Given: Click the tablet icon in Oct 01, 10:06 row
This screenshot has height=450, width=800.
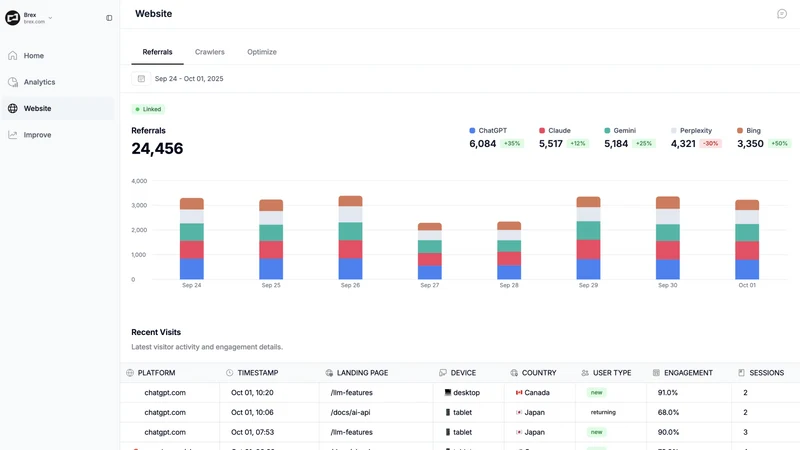Looking at the screenshot, I should [448, 412].
